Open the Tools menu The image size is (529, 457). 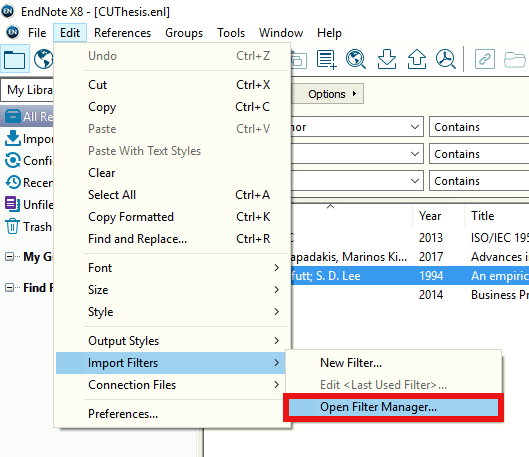coord(231,33)
